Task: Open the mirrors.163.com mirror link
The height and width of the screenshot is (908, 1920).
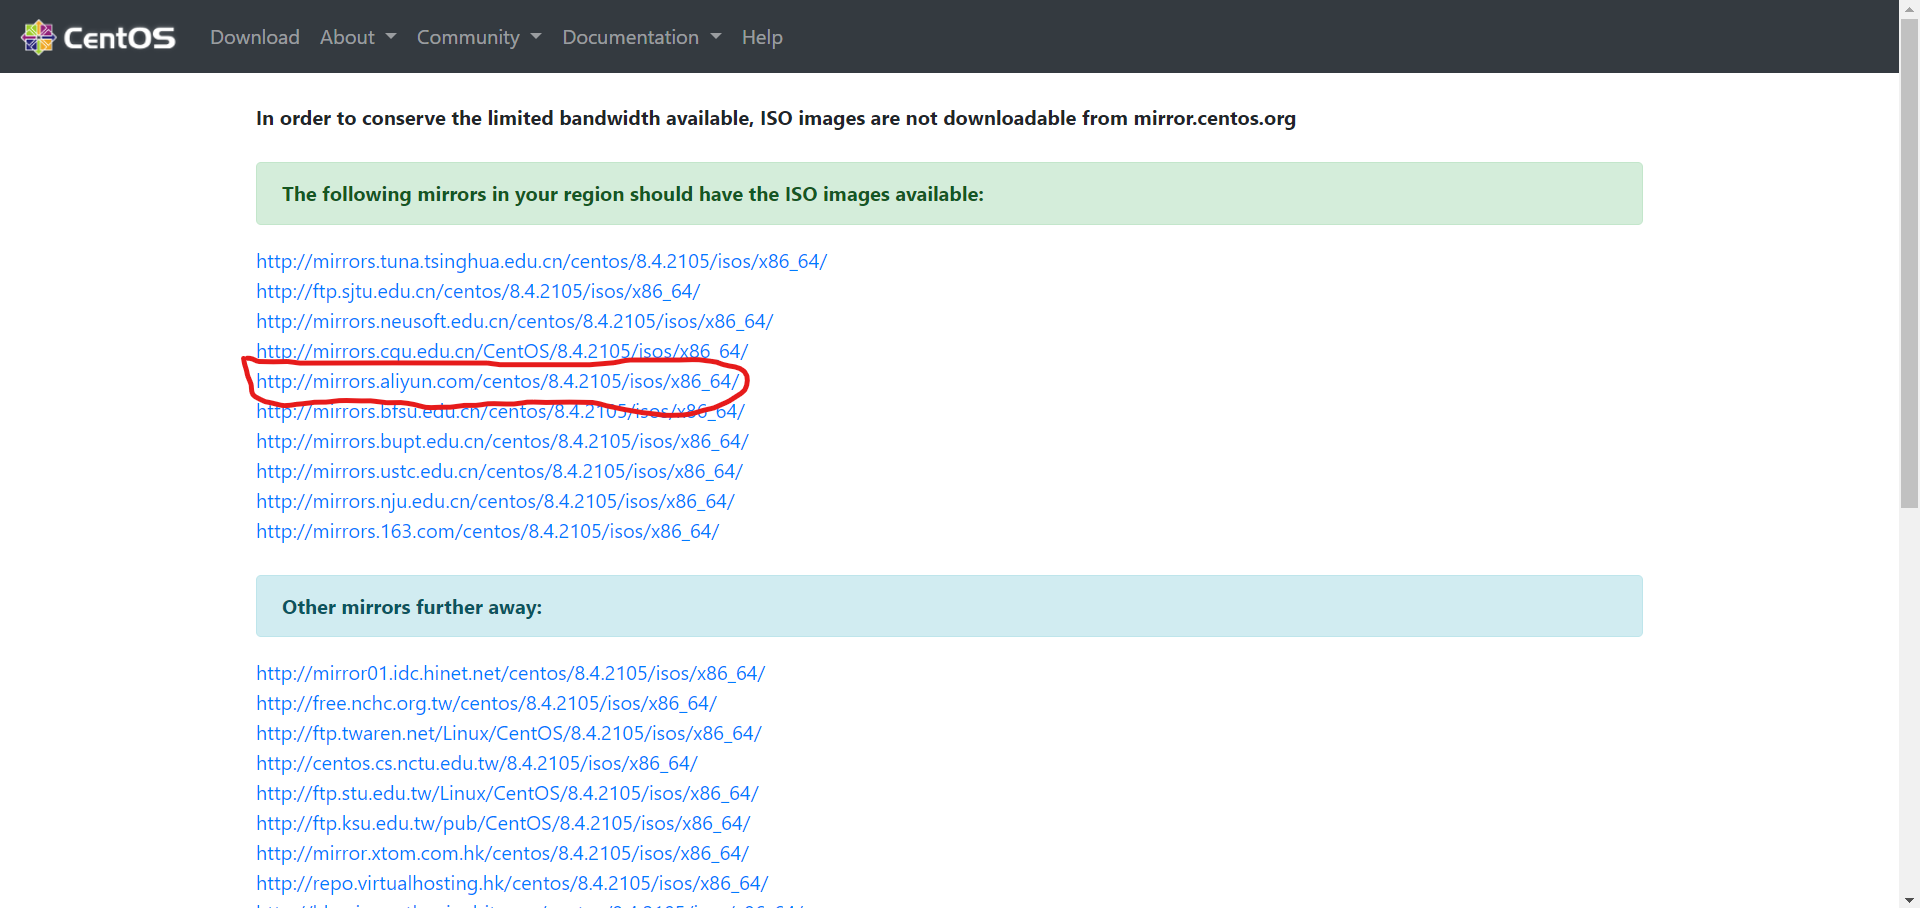Action: 487,531
